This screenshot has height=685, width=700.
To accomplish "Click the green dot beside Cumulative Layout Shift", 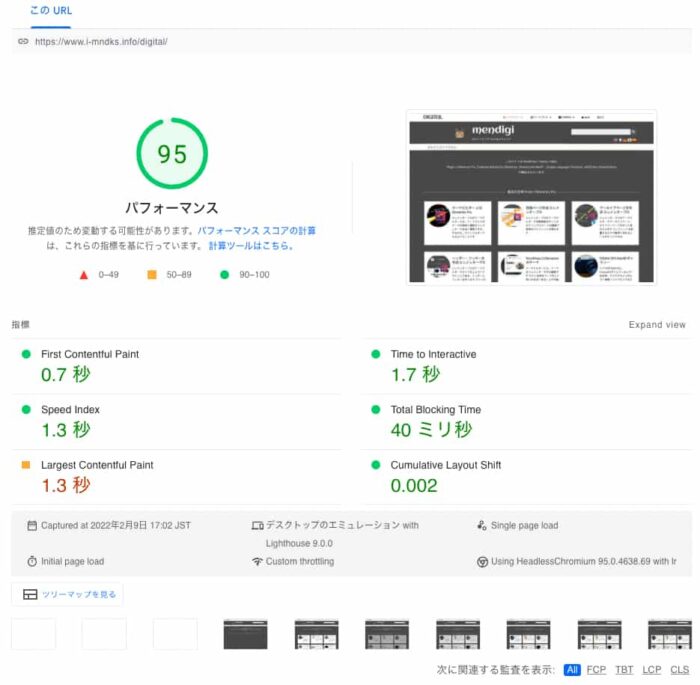I will point(376,465).
